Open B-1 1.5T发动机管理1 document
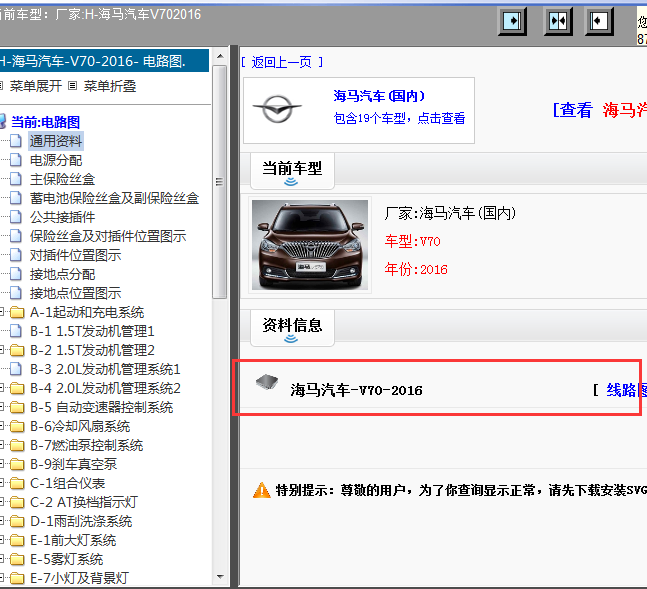Image resolution: width=647 pixels, height=589 pixels. click(x=92, y=331)
